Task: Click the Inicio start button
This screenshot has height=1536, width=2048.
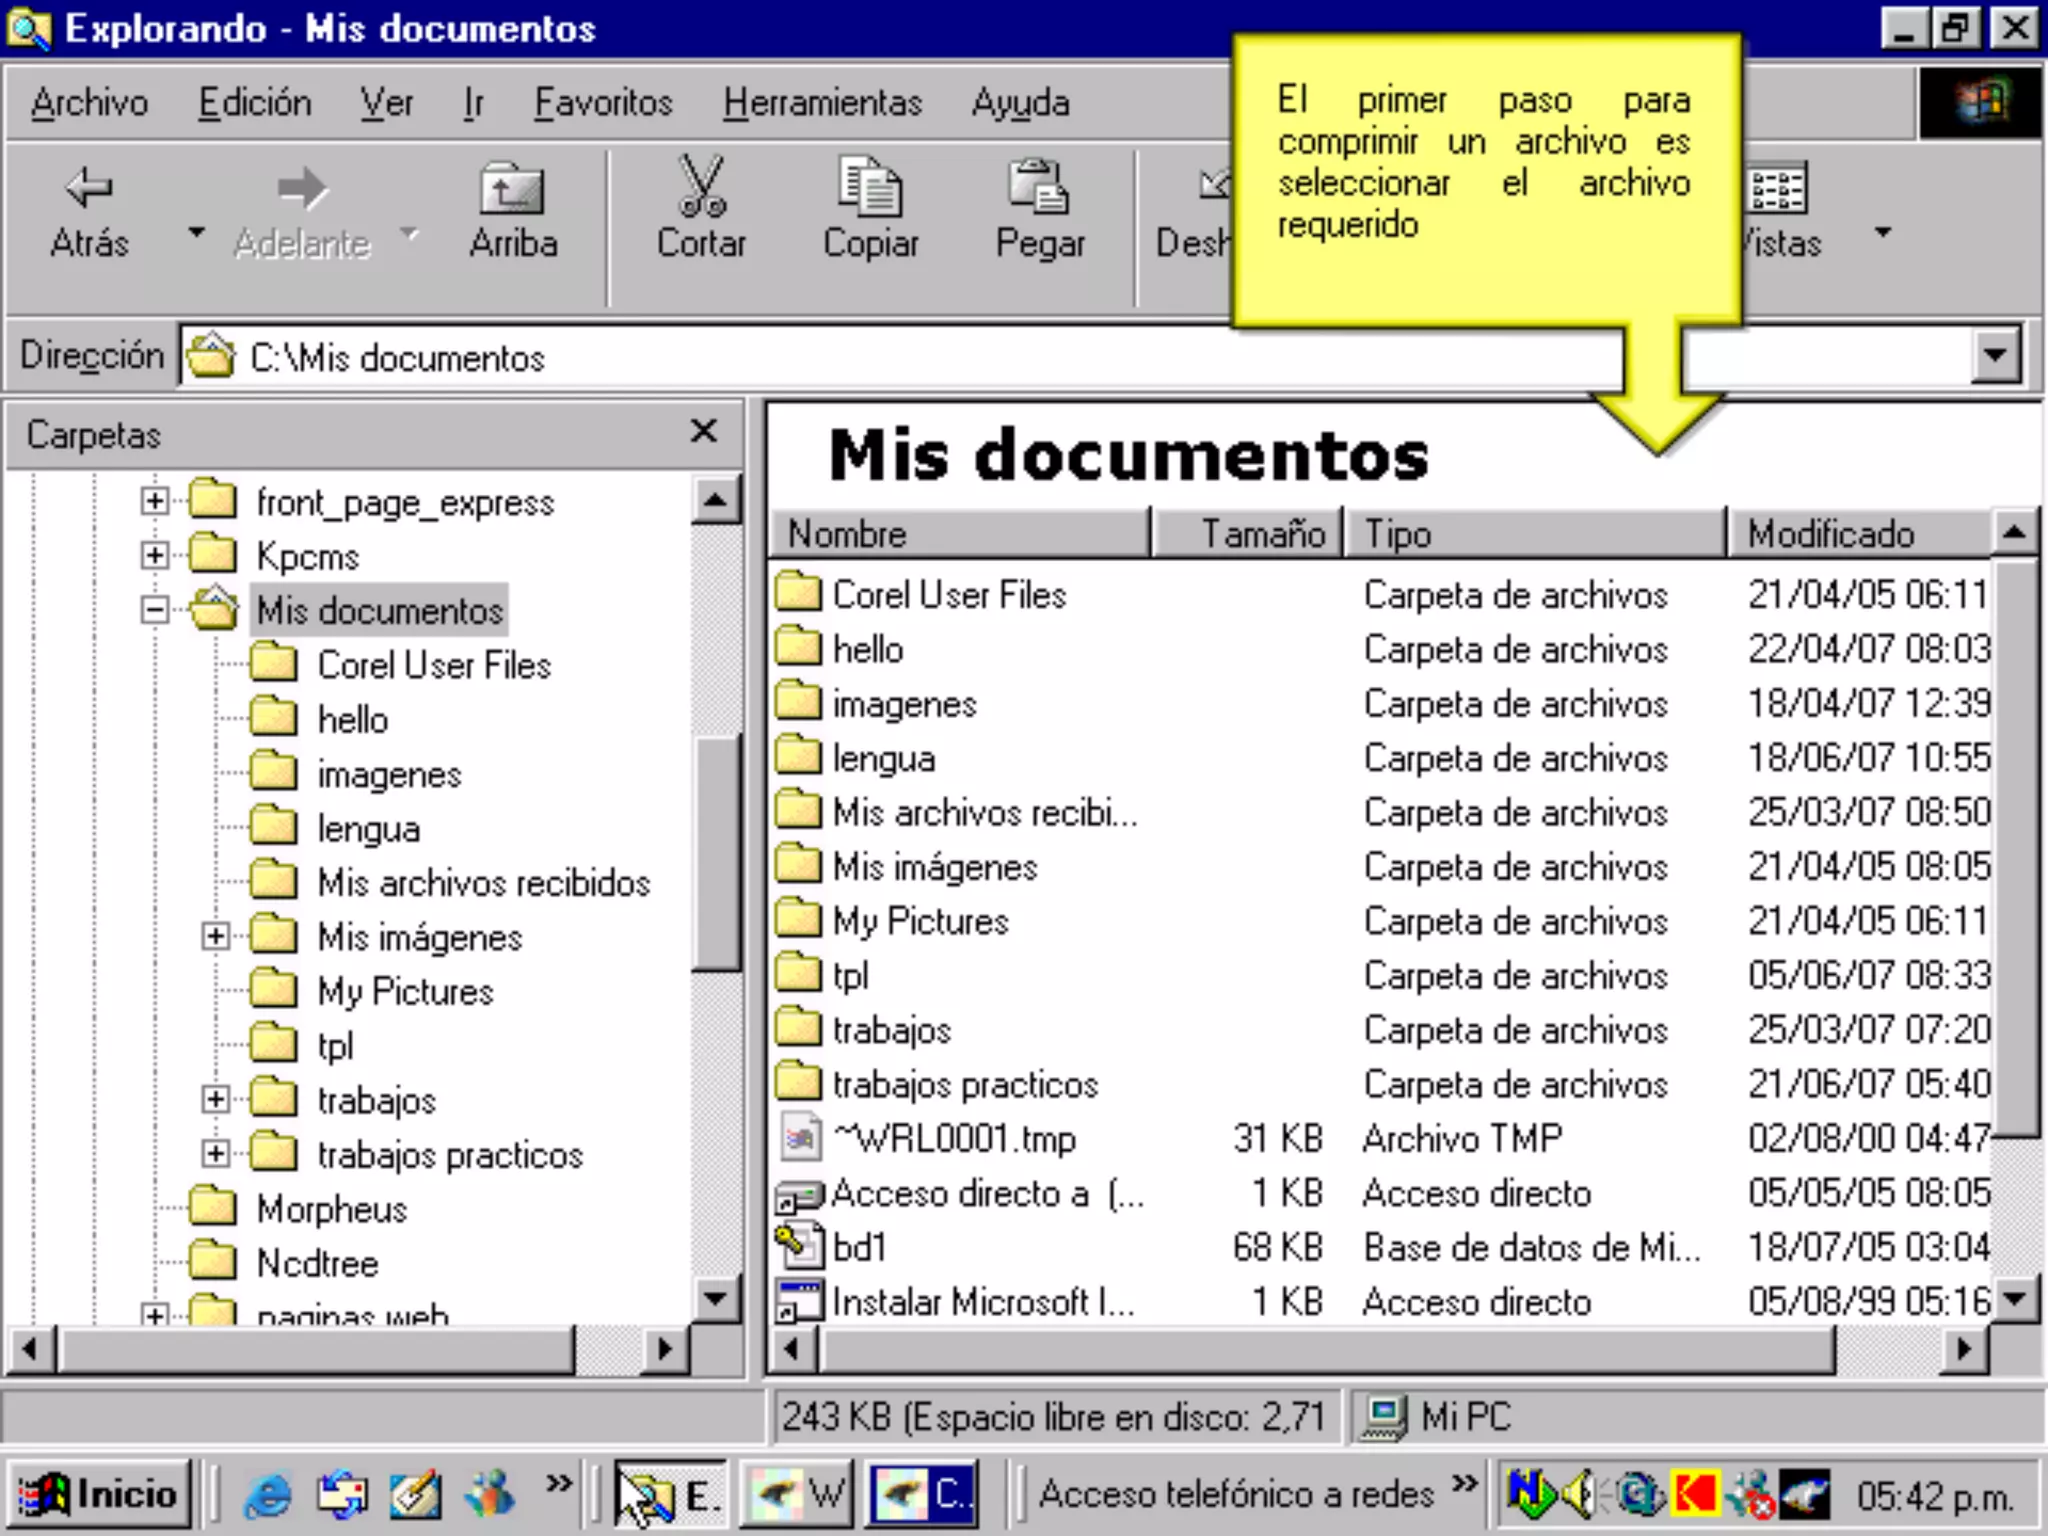Action: pos(98,1494)
